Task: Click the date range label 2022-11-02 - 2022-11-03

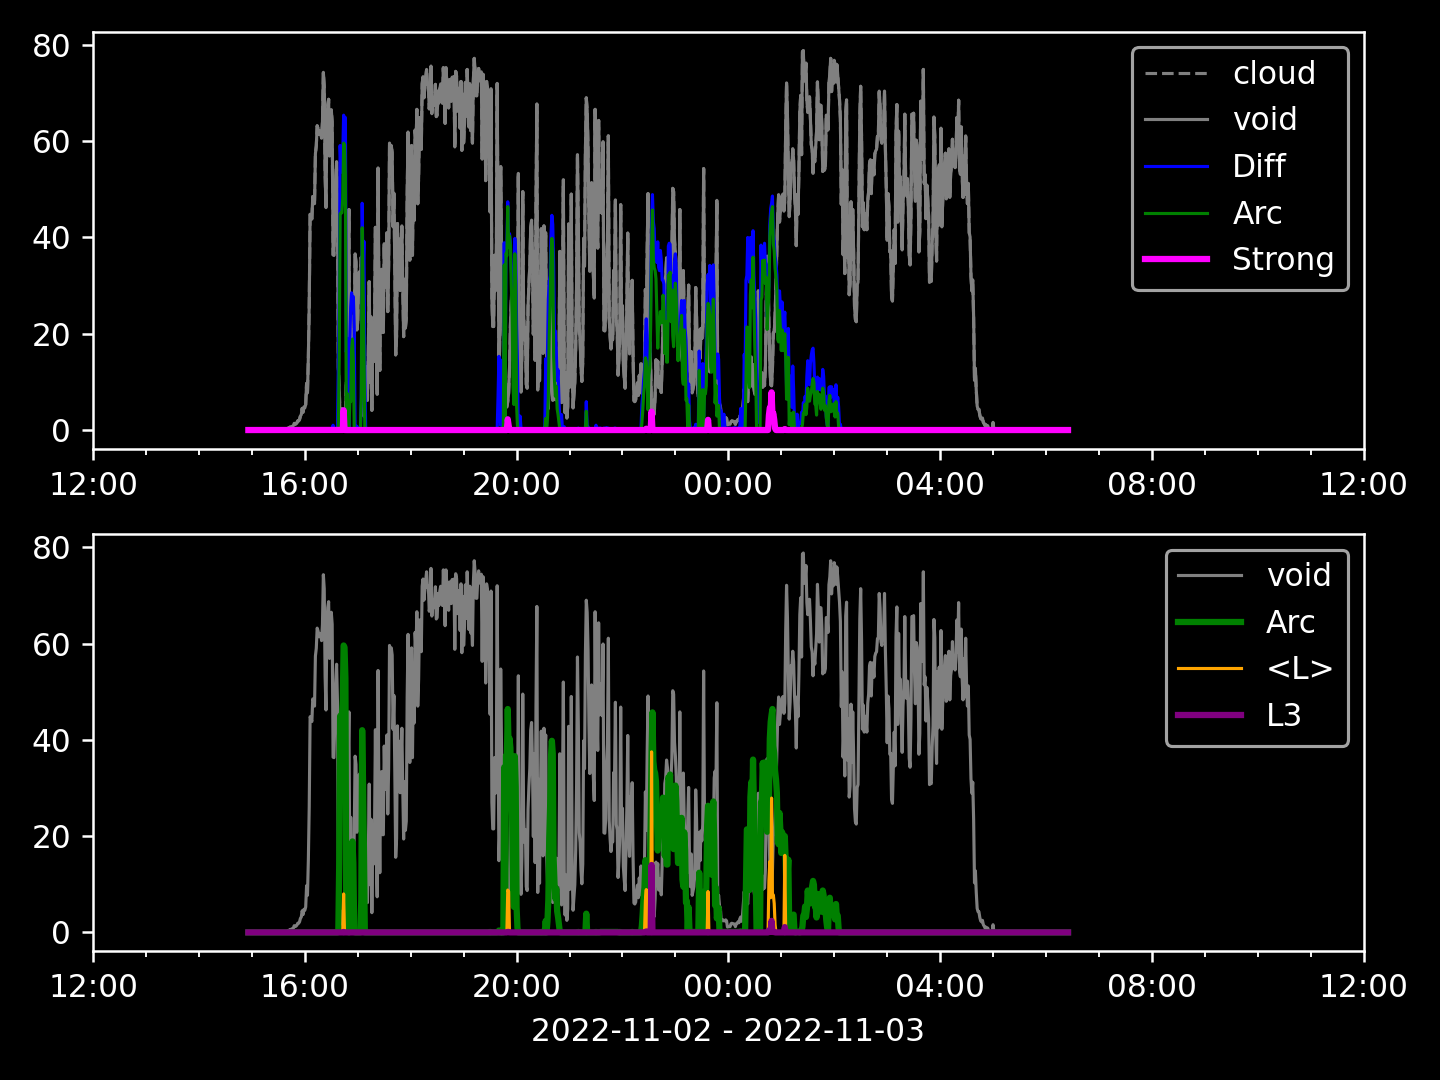Action: point(728,1030)
